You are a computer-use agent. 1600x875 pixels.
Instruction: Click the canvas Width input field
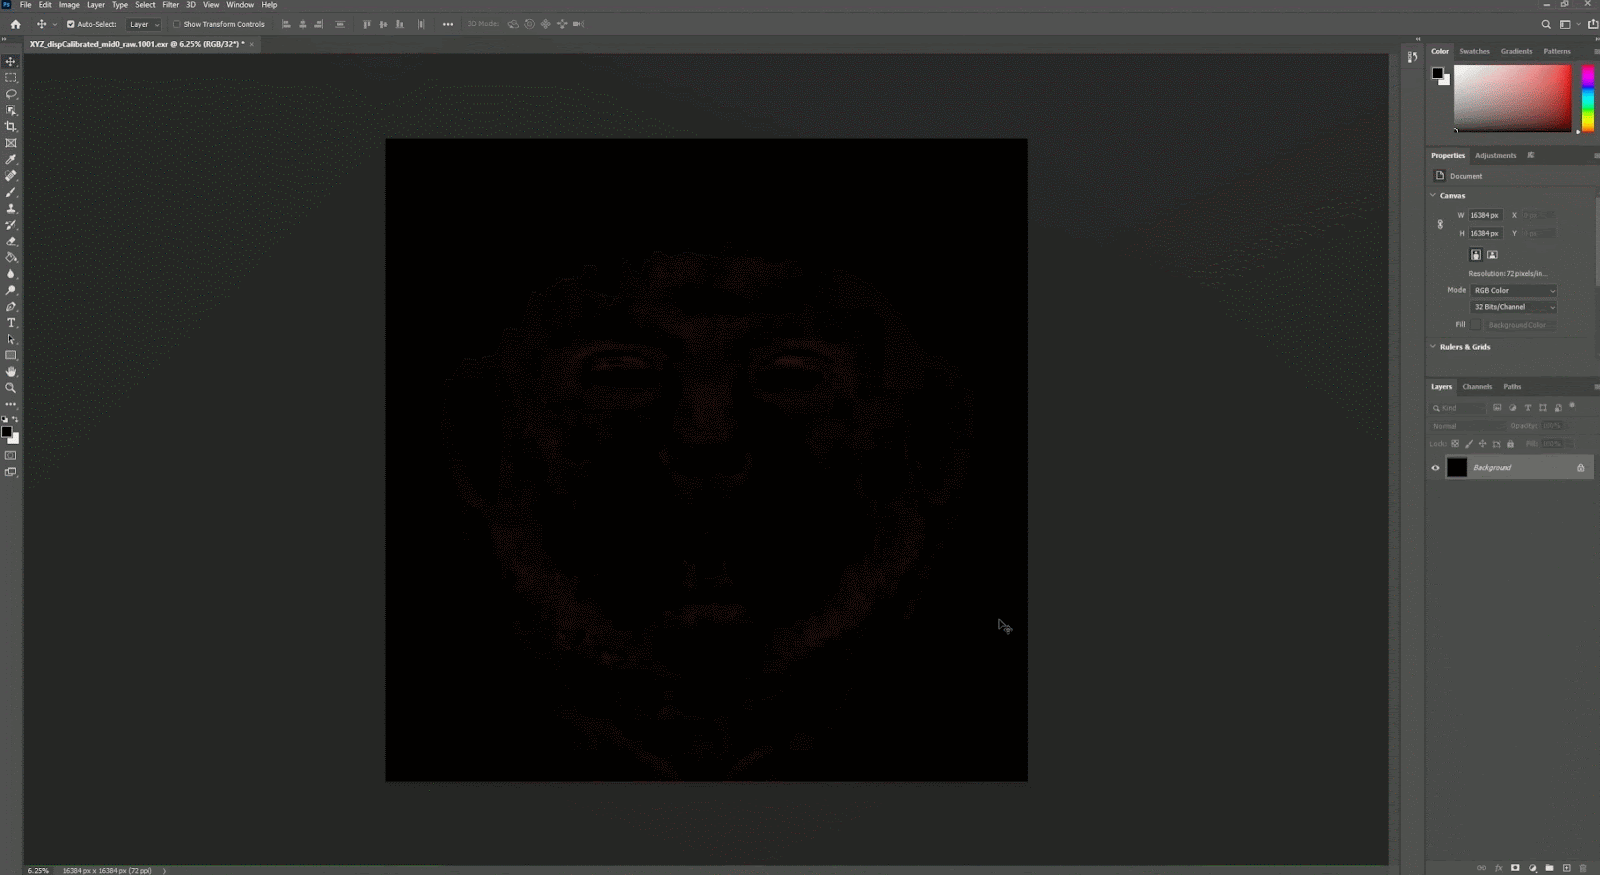(x=1485, y=215)
